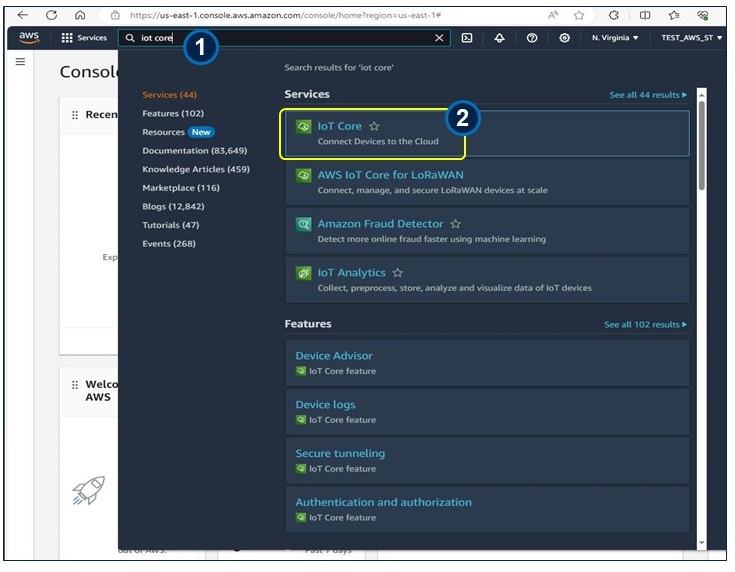Open IoT Analytics service

click(352, 273)
